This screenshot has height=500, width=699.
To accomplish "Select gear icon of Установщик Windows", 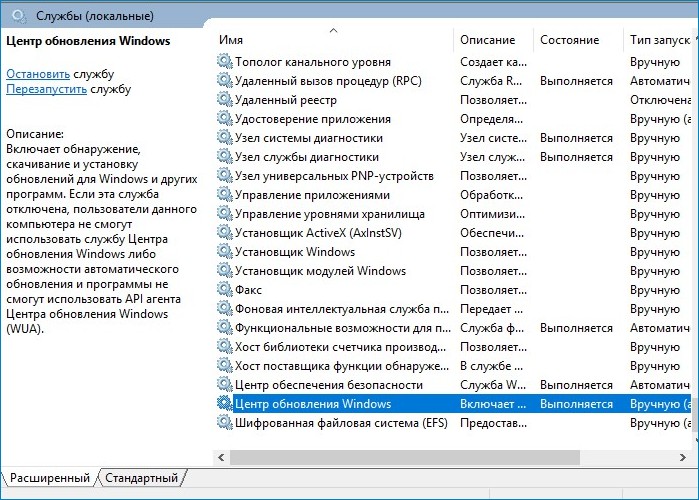I will tap(224, 252).
